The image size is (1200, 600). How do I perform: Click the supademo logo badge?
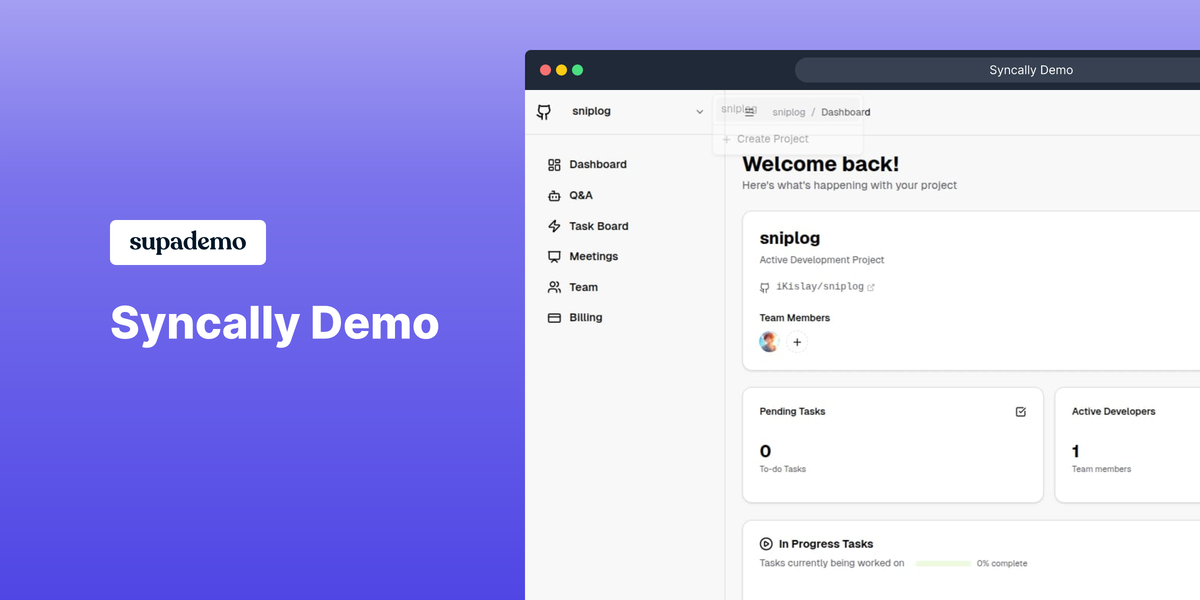(x=188, y=243)
